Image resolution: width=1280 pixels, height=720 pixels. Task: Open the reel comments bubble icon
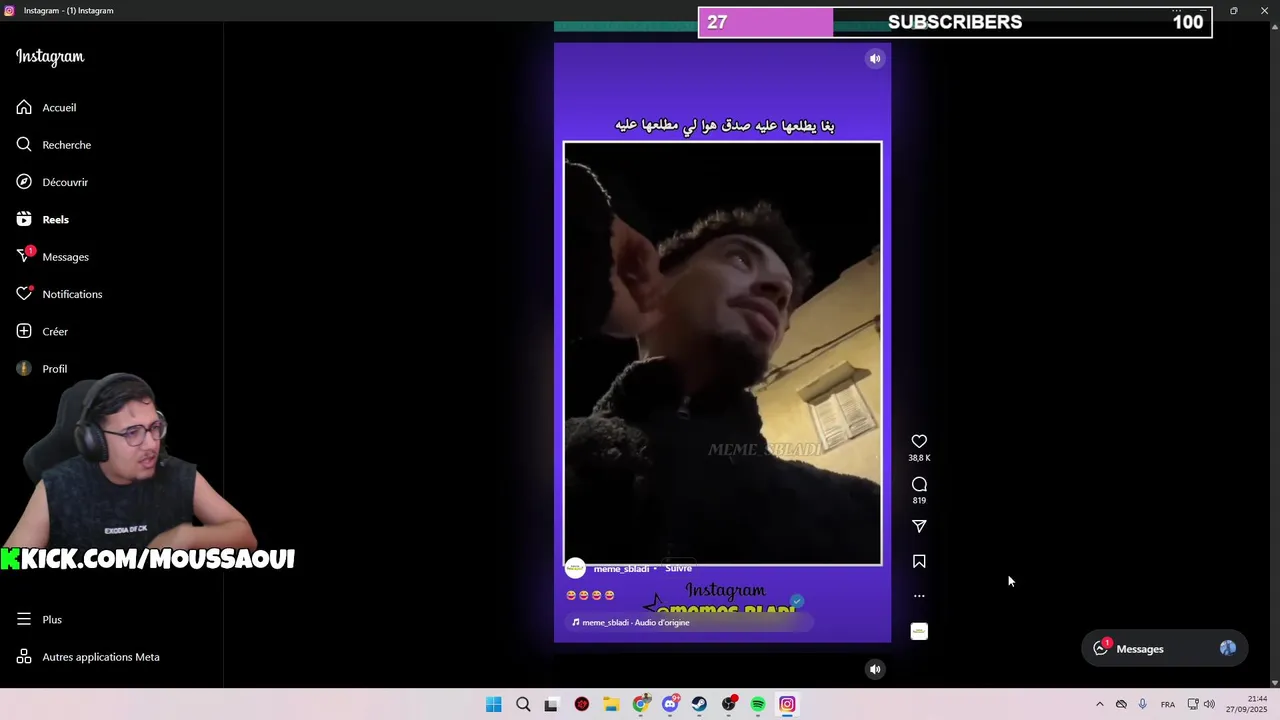(919, 484)
